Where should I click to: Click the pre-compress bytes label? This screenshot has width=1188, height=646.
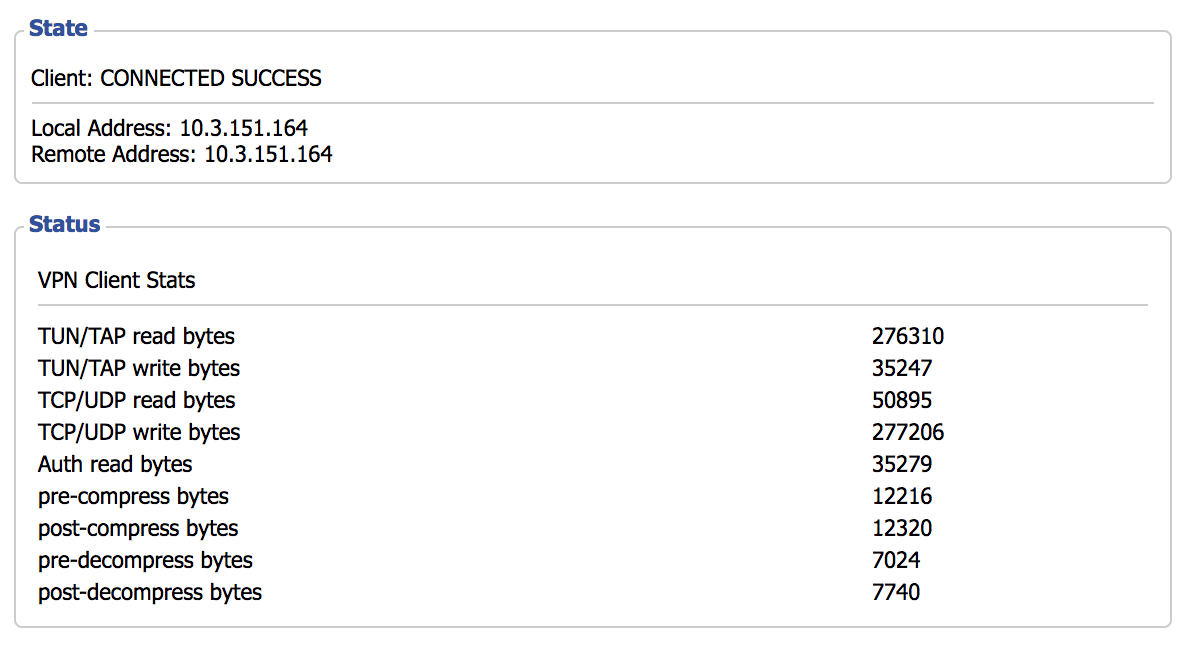point(133,496)
